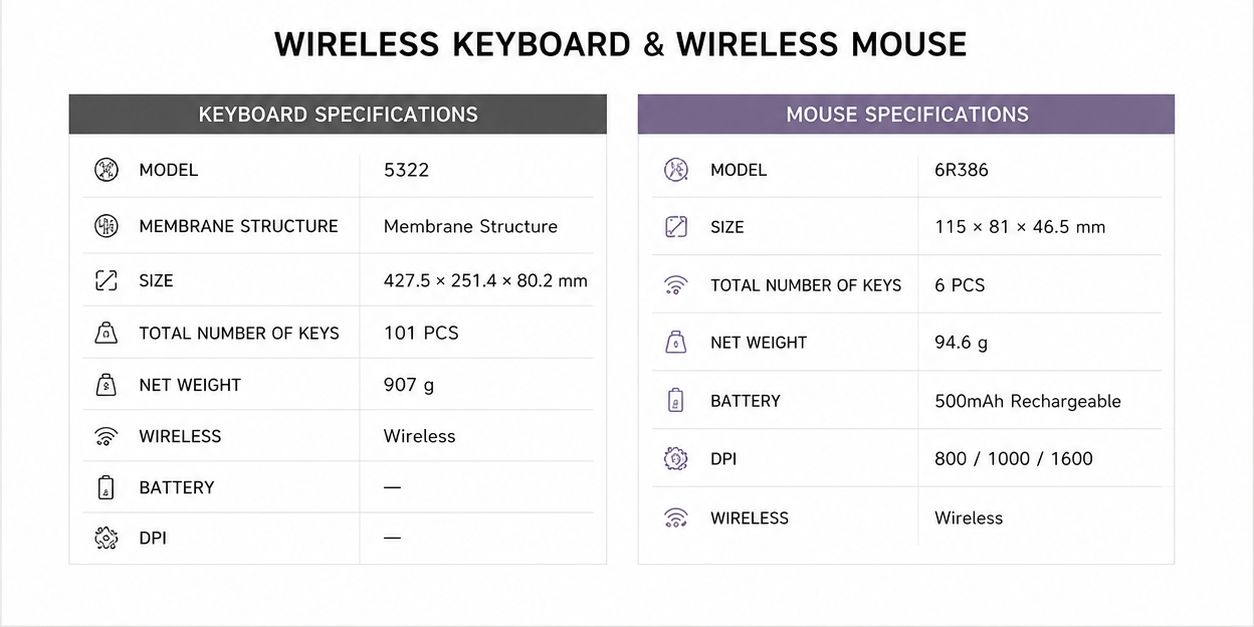Click the keyboard BATTERY icon
Image resolution: width=1254 pixels, height=627 pixels.
coord(106,487)
